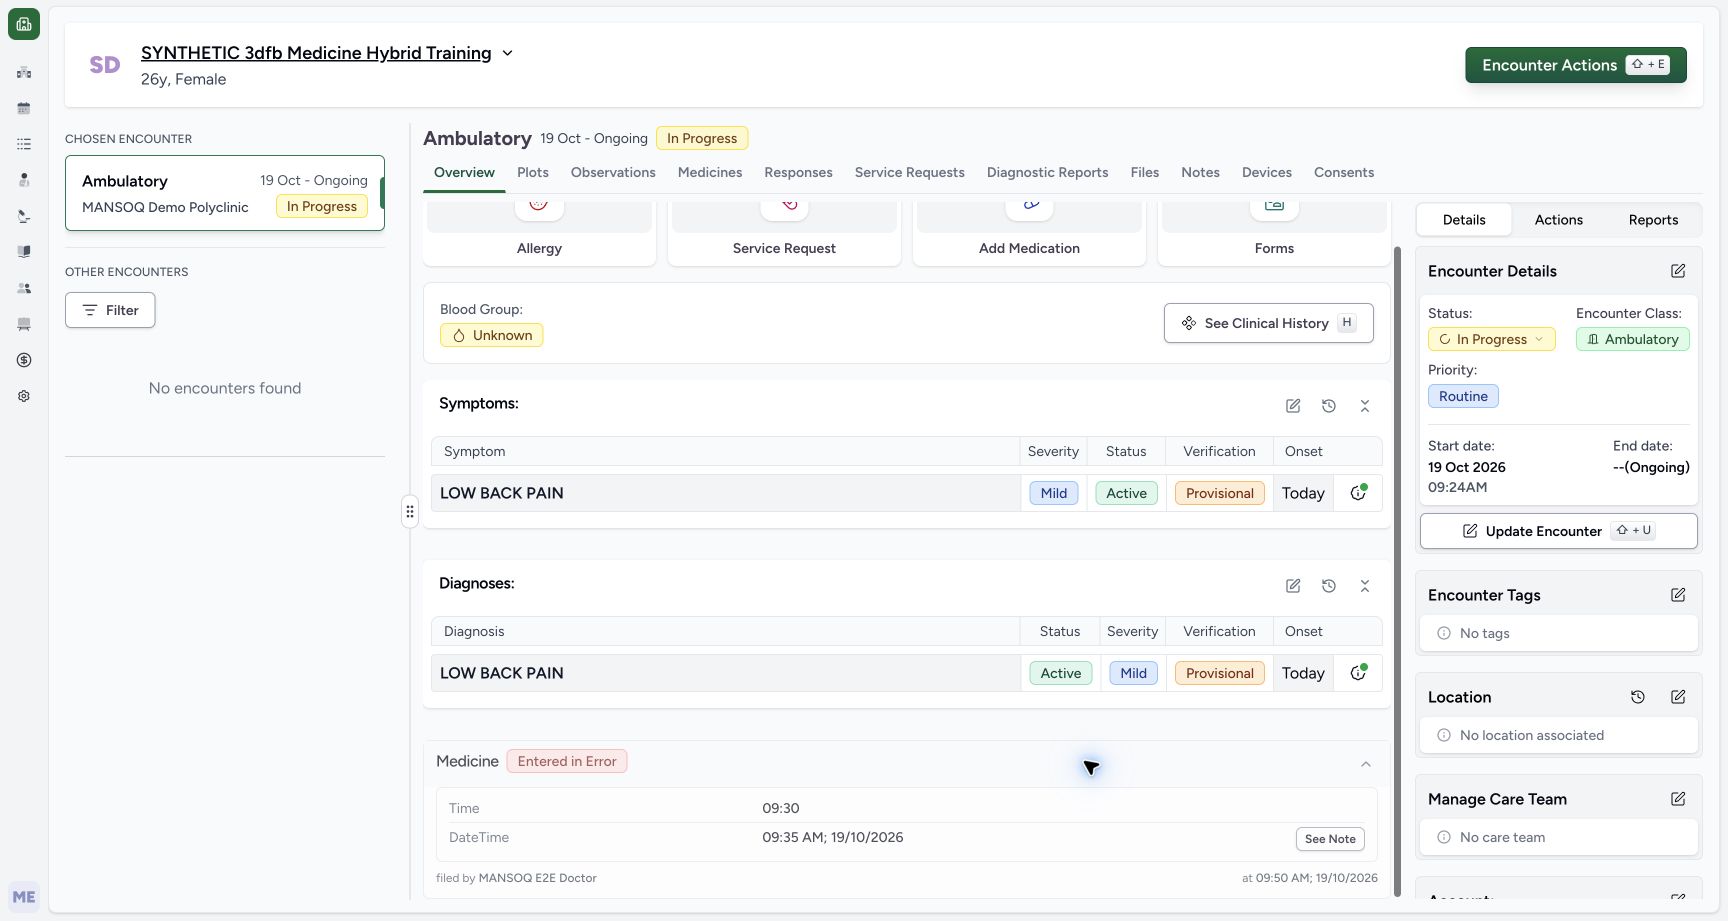This screenshot has height=921, width=1728.
Task: Edit Encounter Tags pencil icon
Action: 1678,595
